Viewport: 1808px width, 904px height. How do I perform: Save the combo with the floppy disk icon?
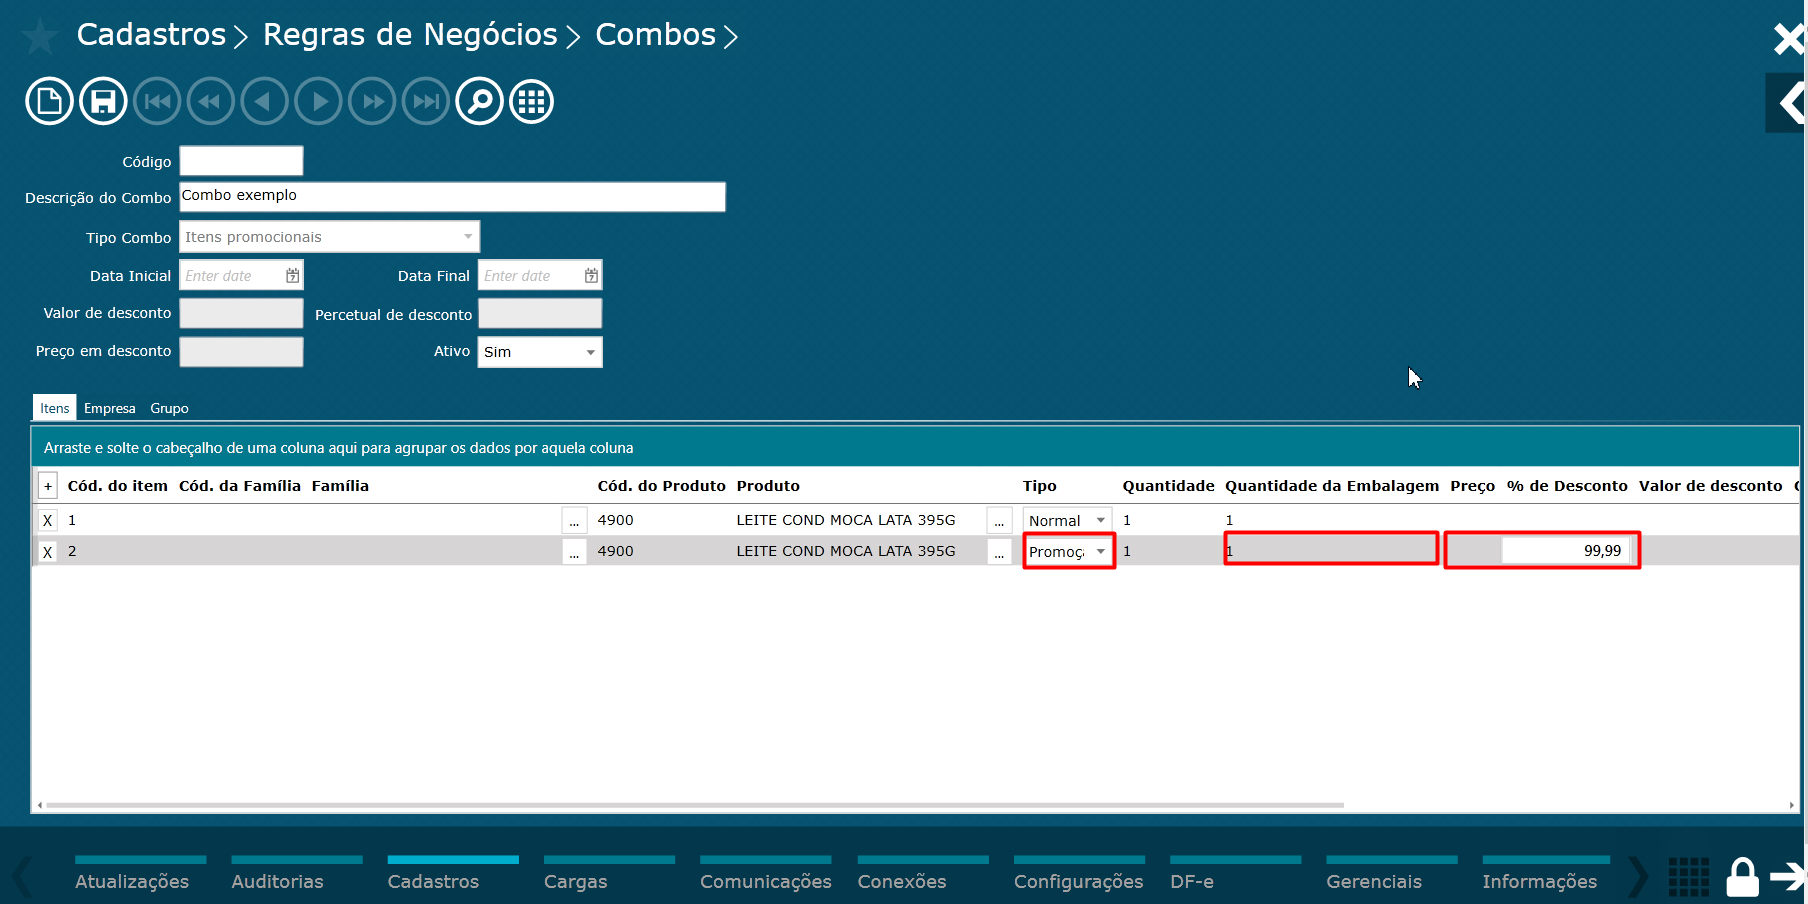click(103, 101)
